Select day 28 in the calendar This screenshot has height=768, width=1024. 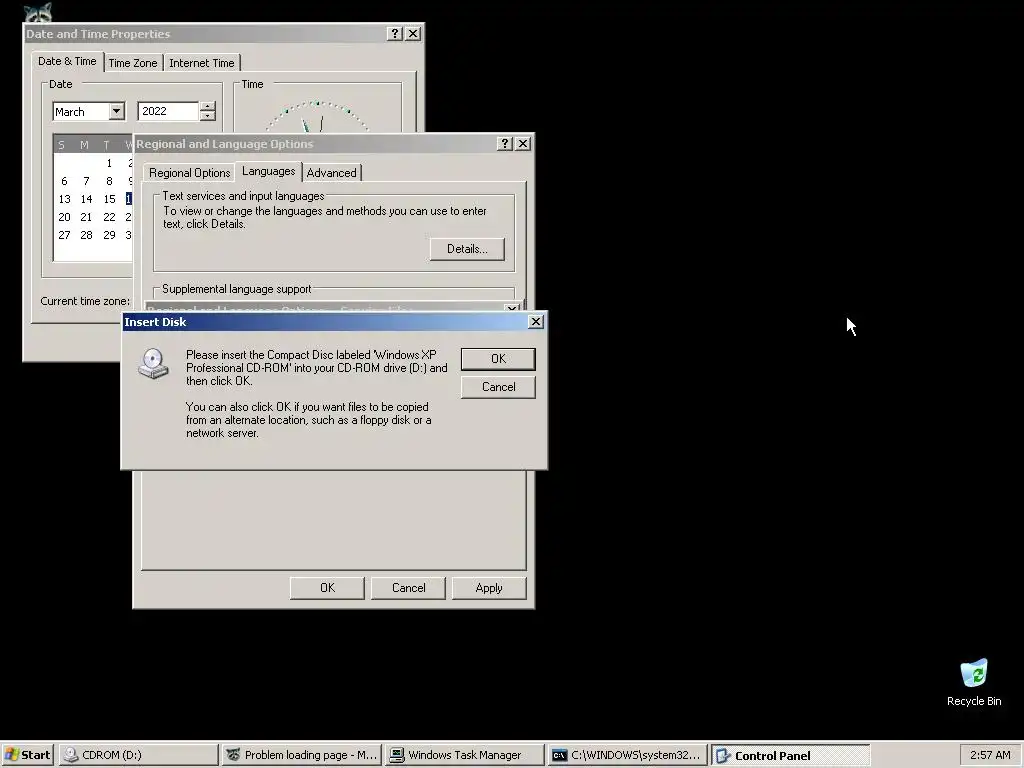click(86, 235)
